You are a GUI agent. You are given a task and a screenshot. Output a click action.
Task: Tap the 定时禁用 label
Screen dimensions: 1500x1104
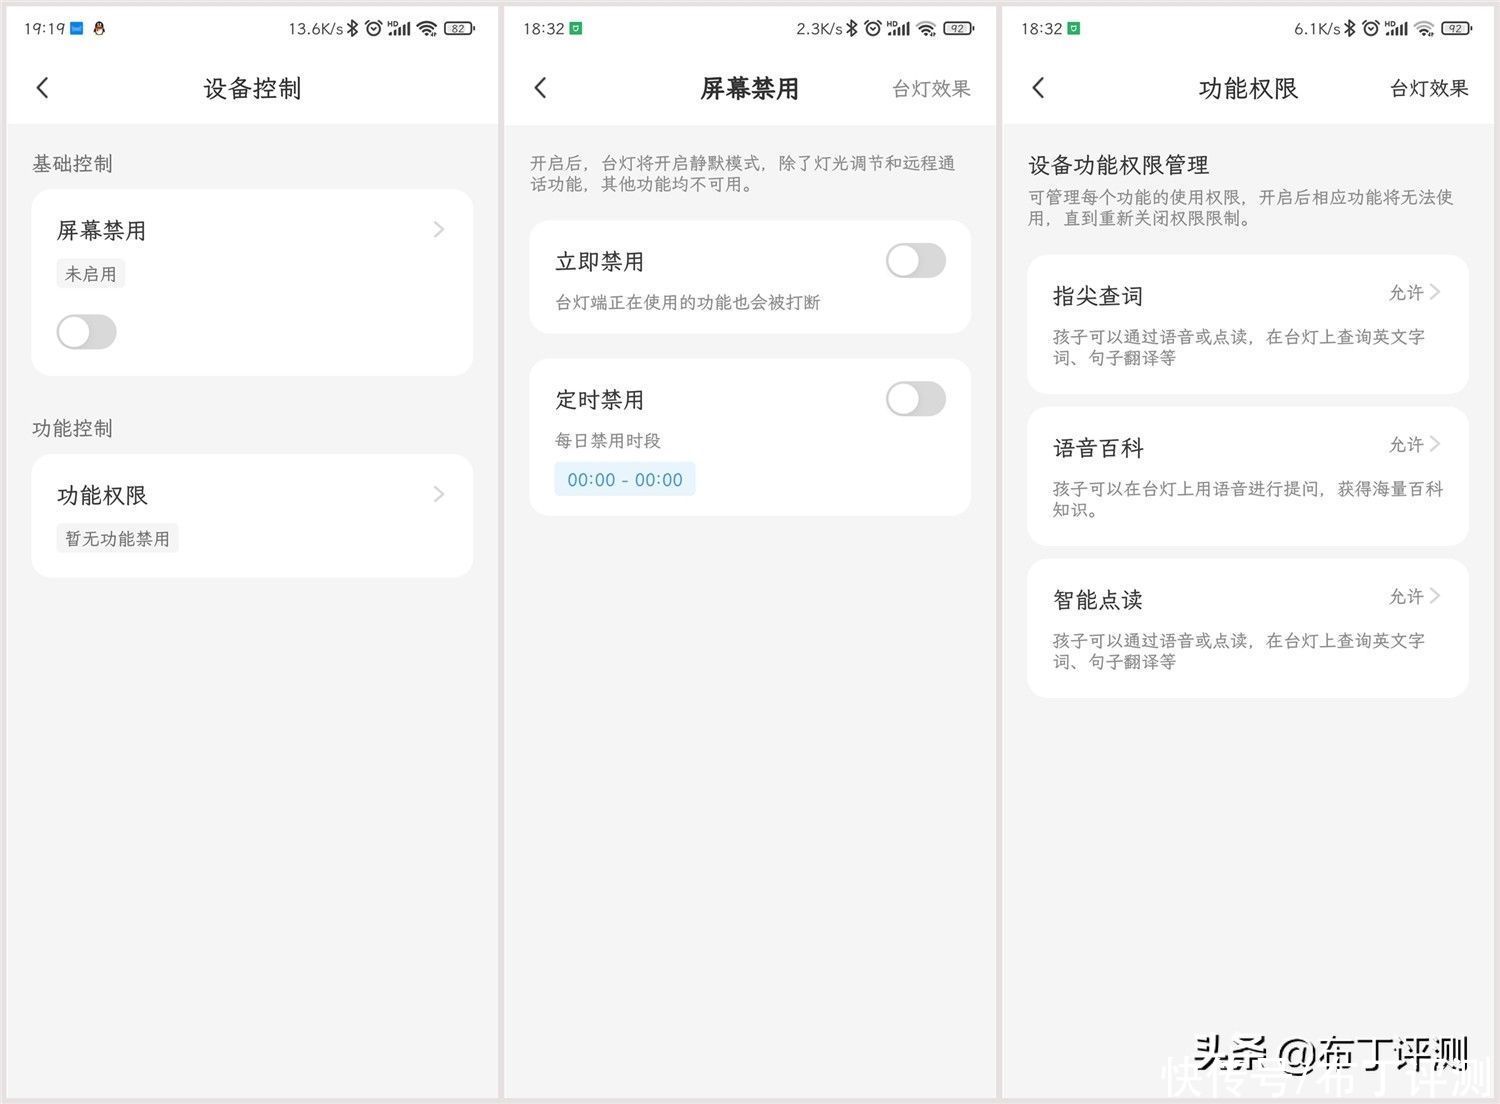pyautogui.click(x=600, y=400)
